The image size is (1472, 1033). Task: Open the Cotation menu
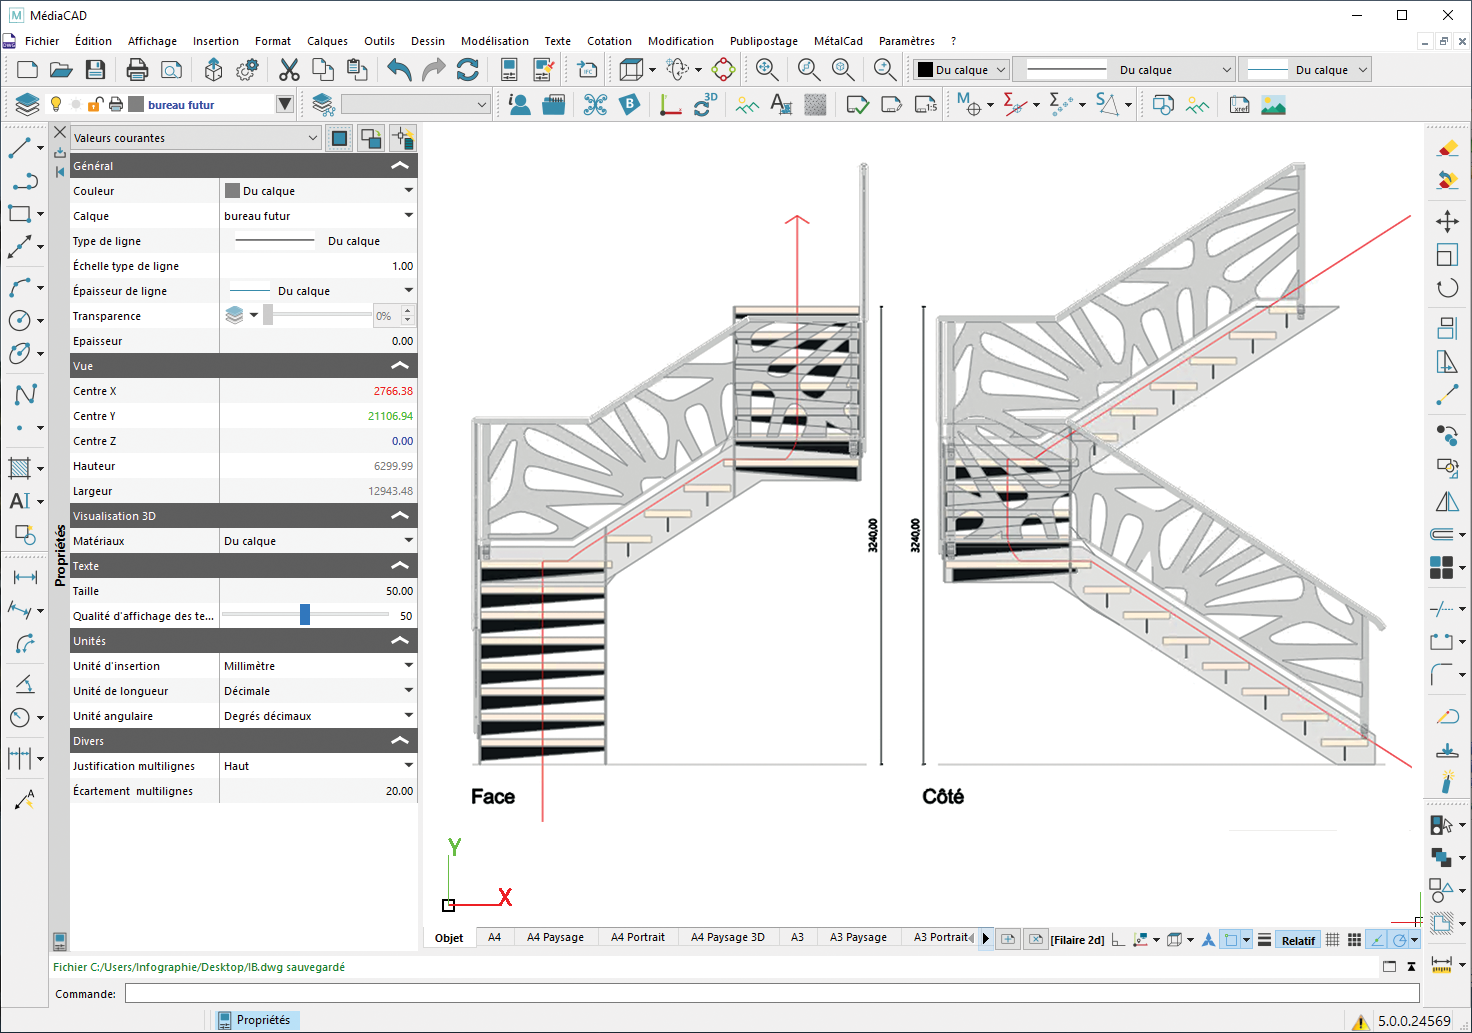(x=609, y=41)
